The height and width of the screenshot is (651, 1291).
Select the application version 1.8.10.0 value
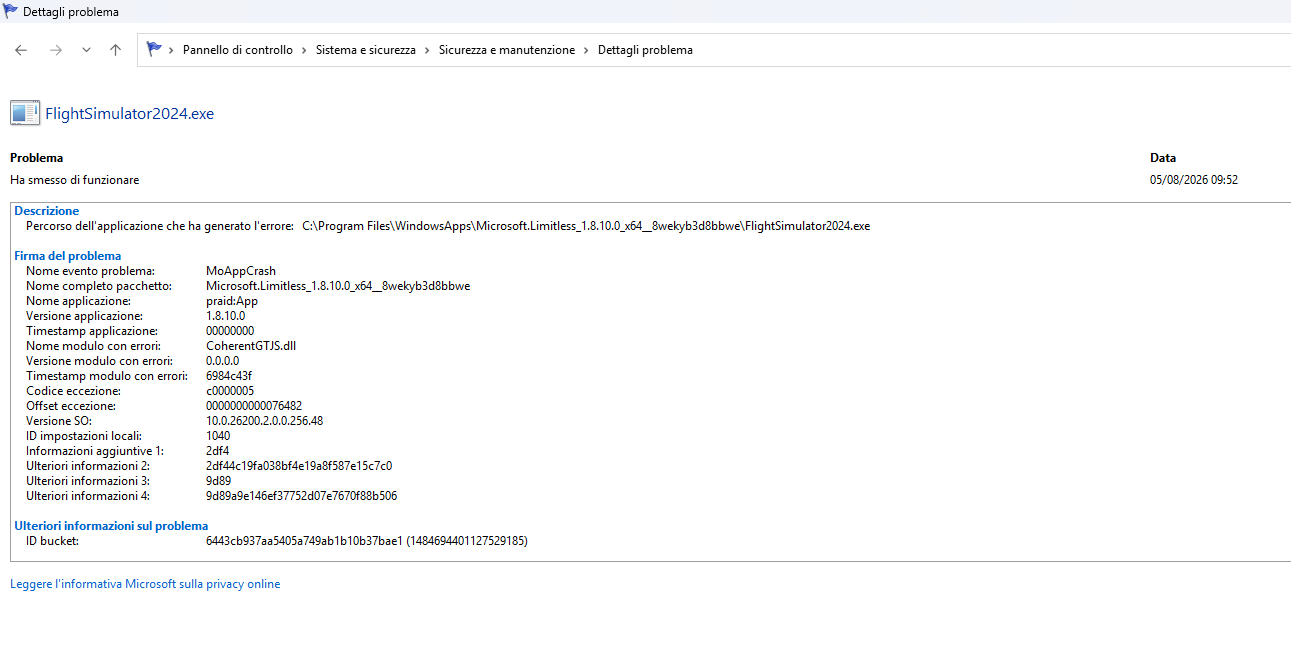[225, 316]
